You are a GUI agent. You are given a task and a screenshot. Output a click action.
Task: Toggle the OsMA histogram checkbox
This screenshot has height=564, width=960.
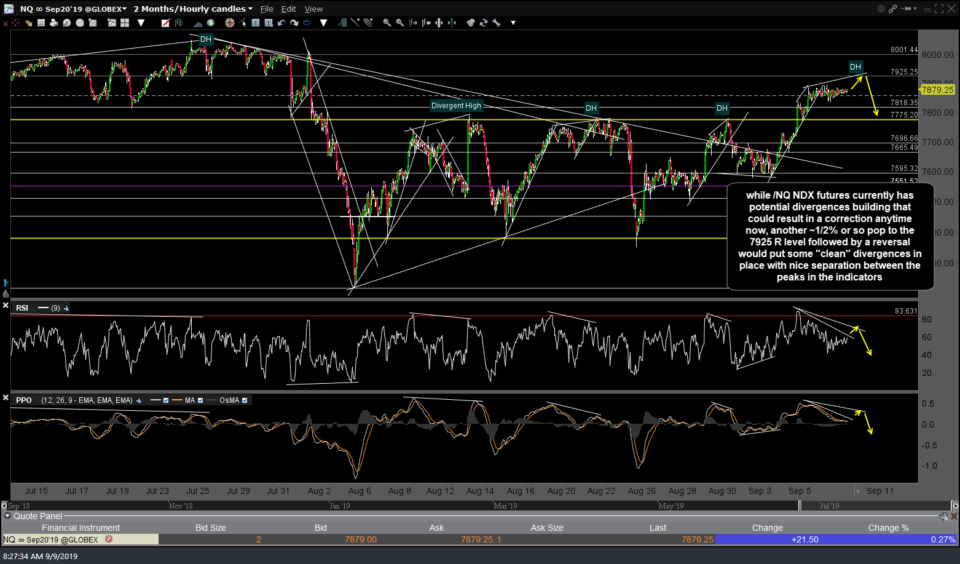tap(245, 400)
